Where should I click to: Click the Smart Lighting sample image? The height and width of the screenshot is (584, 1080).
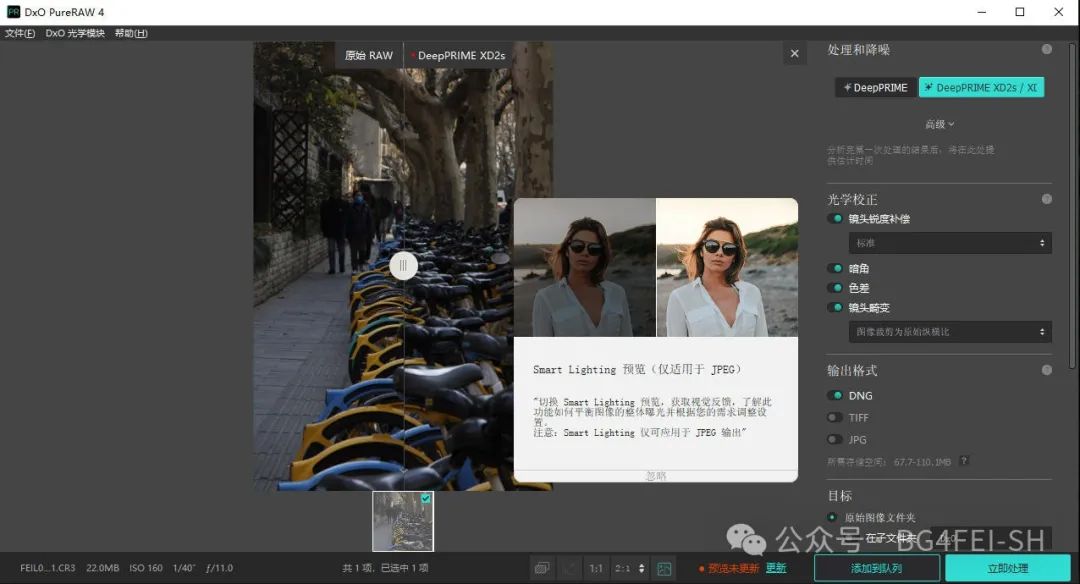(x=656, y=267)
